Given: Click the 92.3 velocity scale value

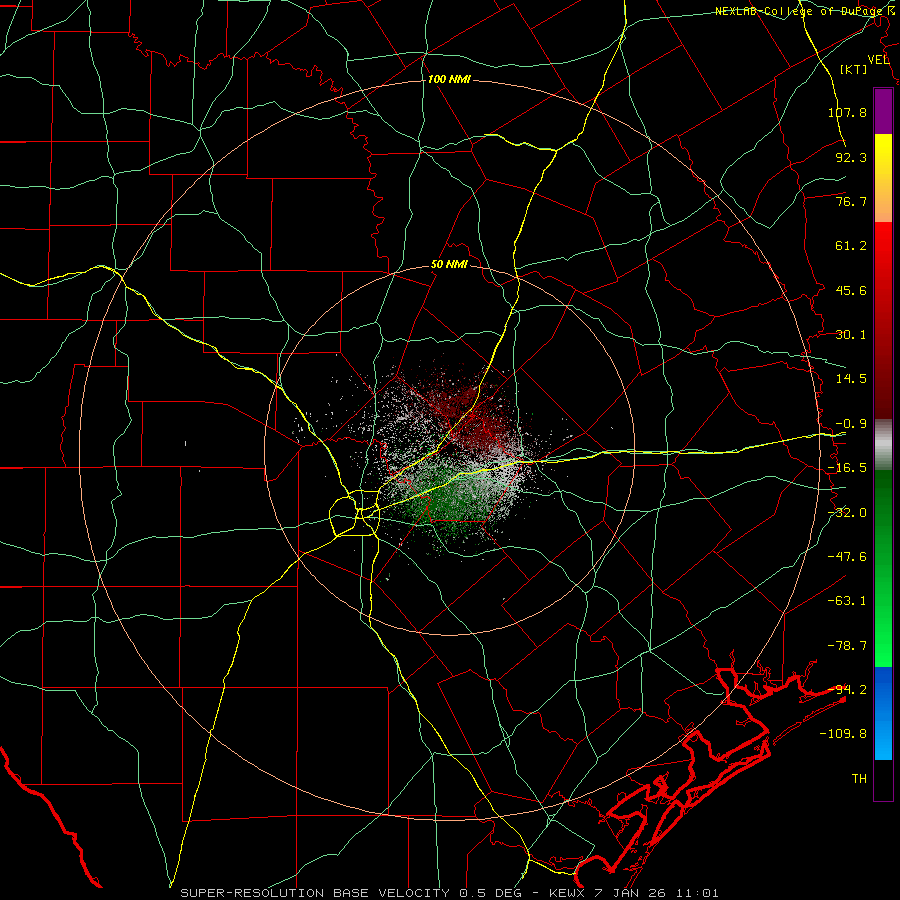Looking at the screenshot, I should (851, 157).
